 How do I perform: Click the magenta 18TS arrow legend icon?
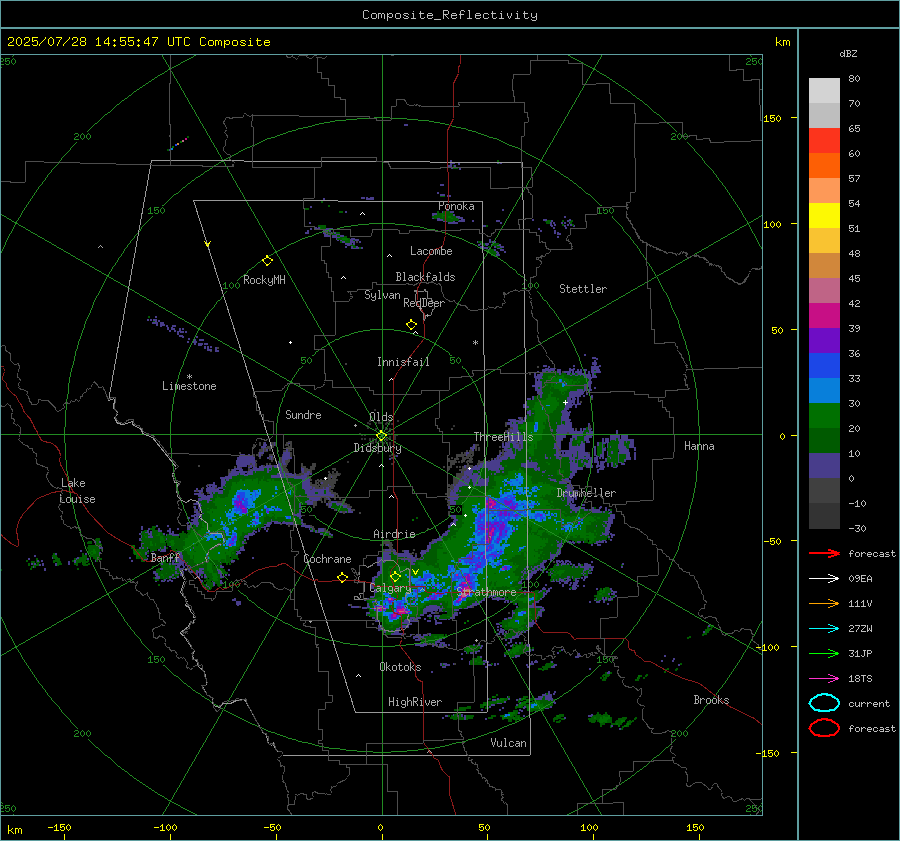(x=824, y=679)
